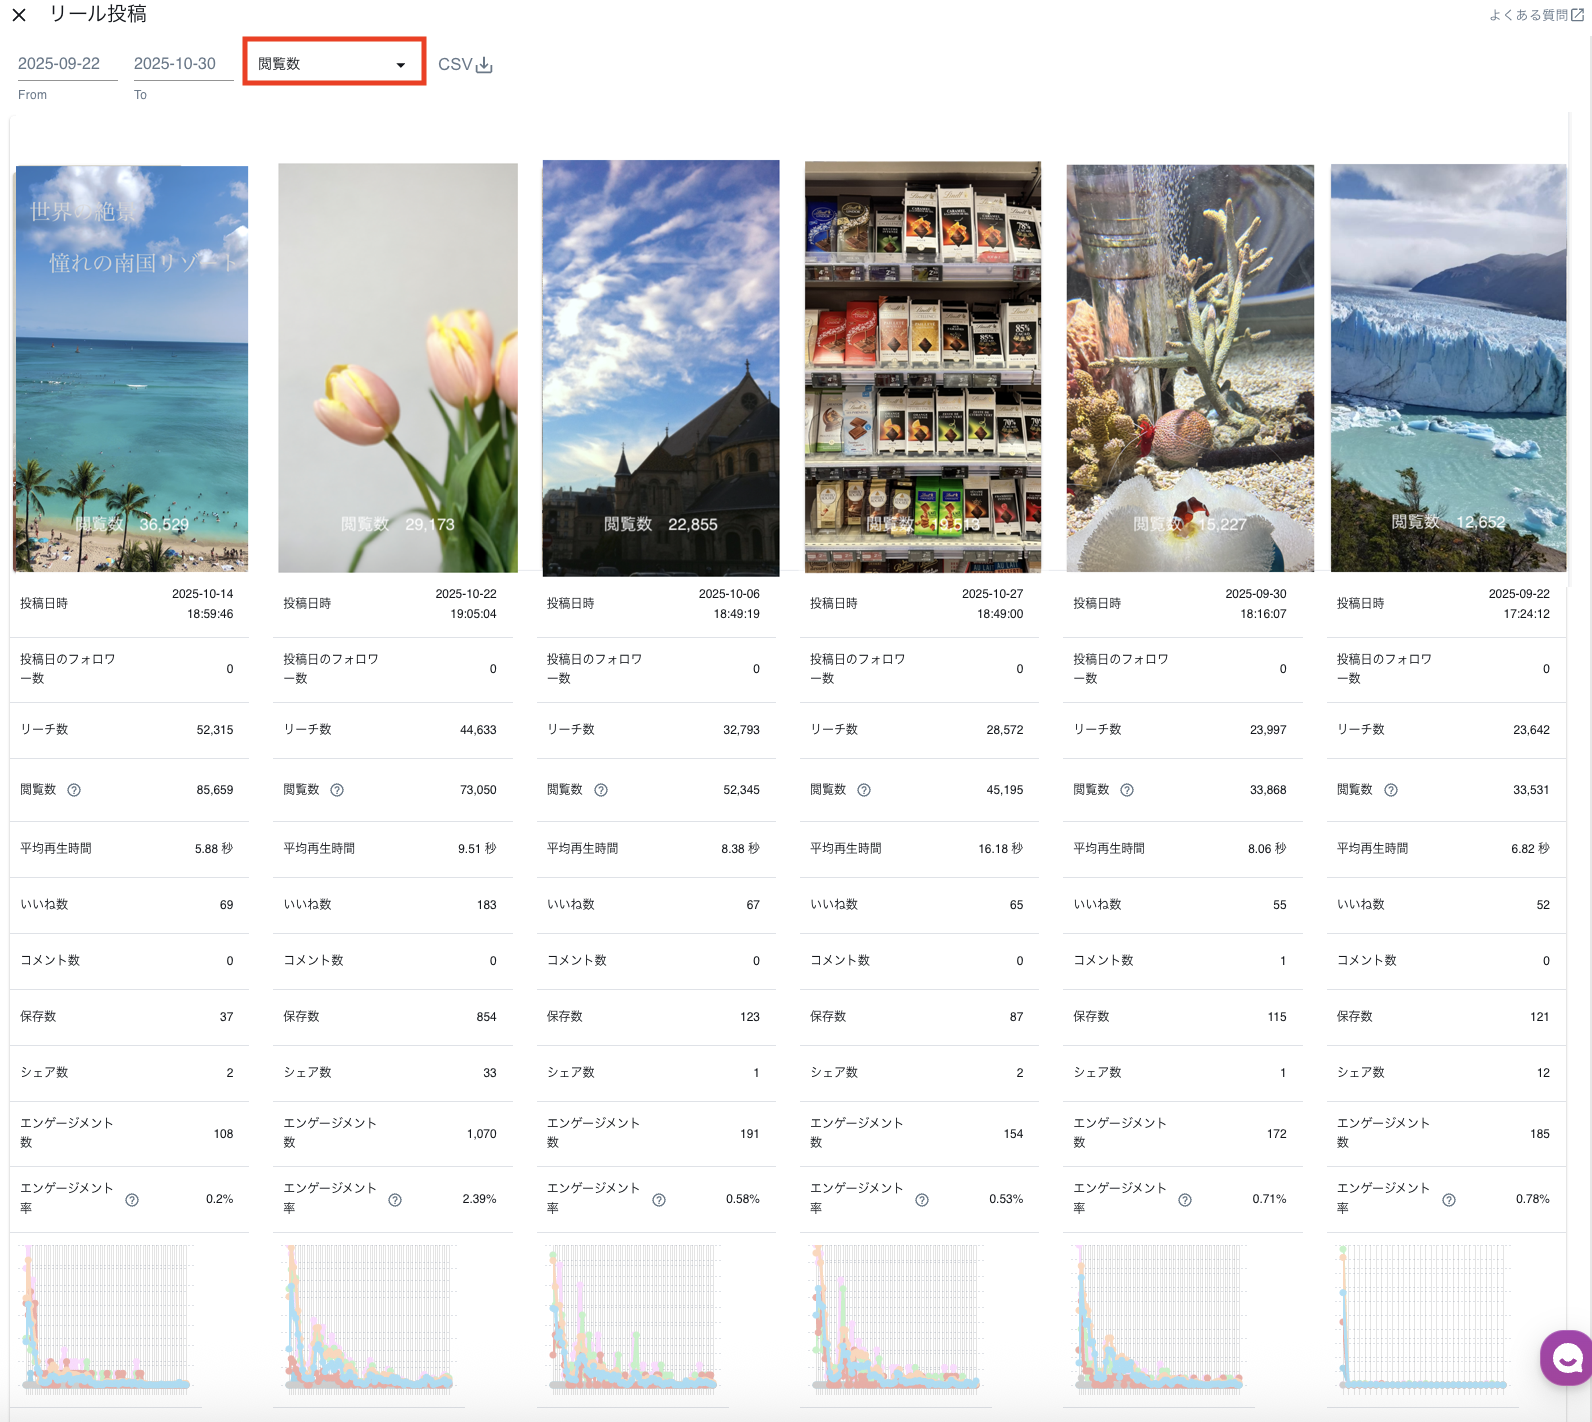Click エンゲージメント率 help icon for glacier reel
The width and height of the screenshot is (1592, 1422).
click(1449, 1200)
